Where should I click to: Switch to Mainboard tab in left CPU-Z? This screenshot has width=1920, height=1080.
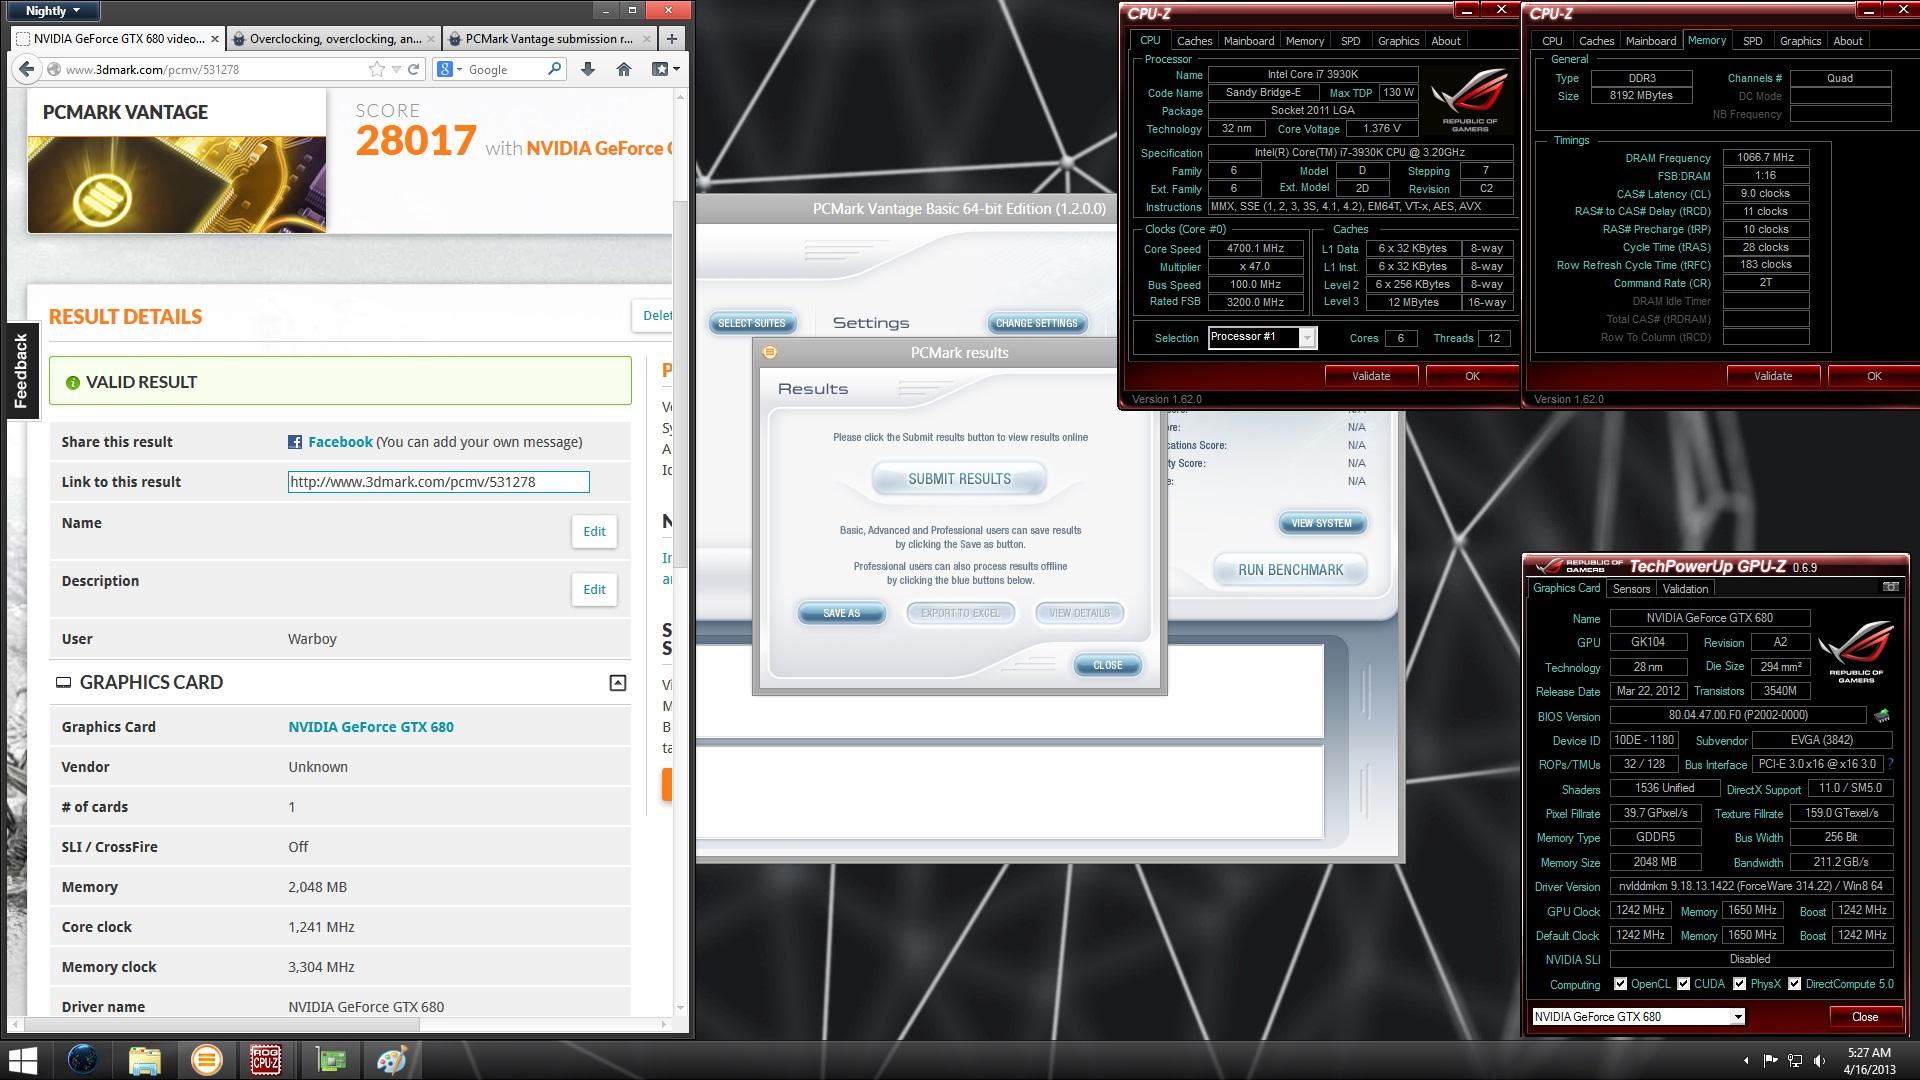[x=1249, y=41]
